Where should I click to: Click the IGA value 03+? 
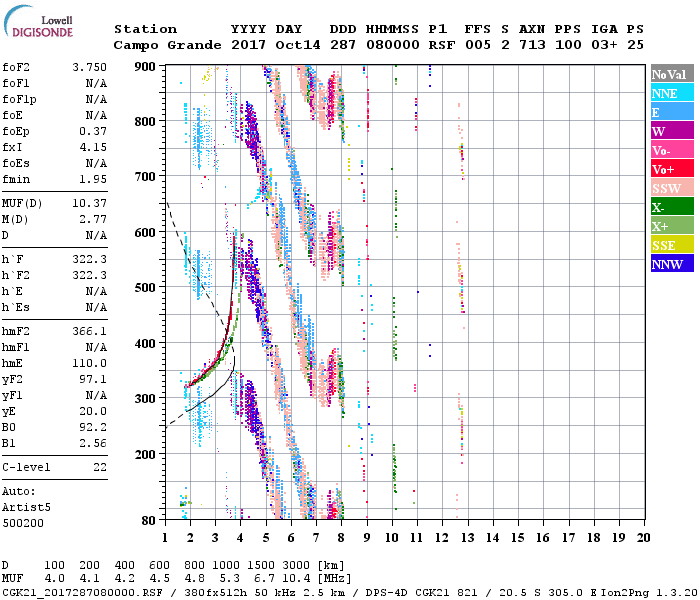pyautogui.click(x=604, y=45)
